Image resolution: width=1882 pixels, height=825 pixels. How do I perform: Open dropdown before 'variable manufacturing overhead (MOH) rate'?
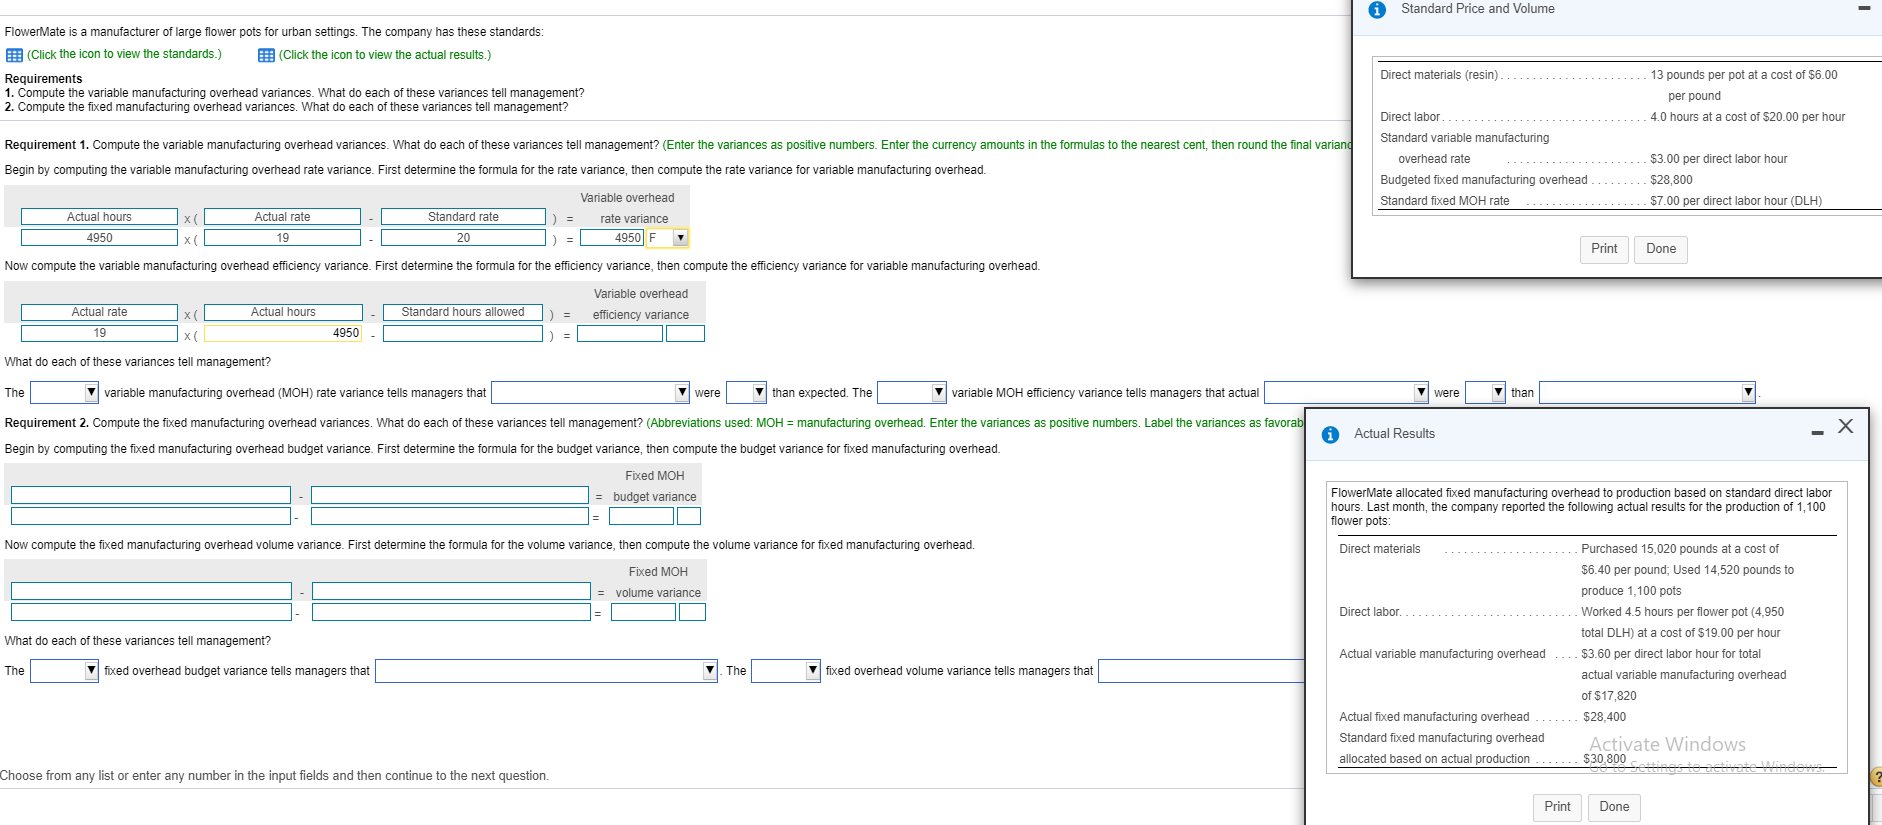[x=65, y=392]
